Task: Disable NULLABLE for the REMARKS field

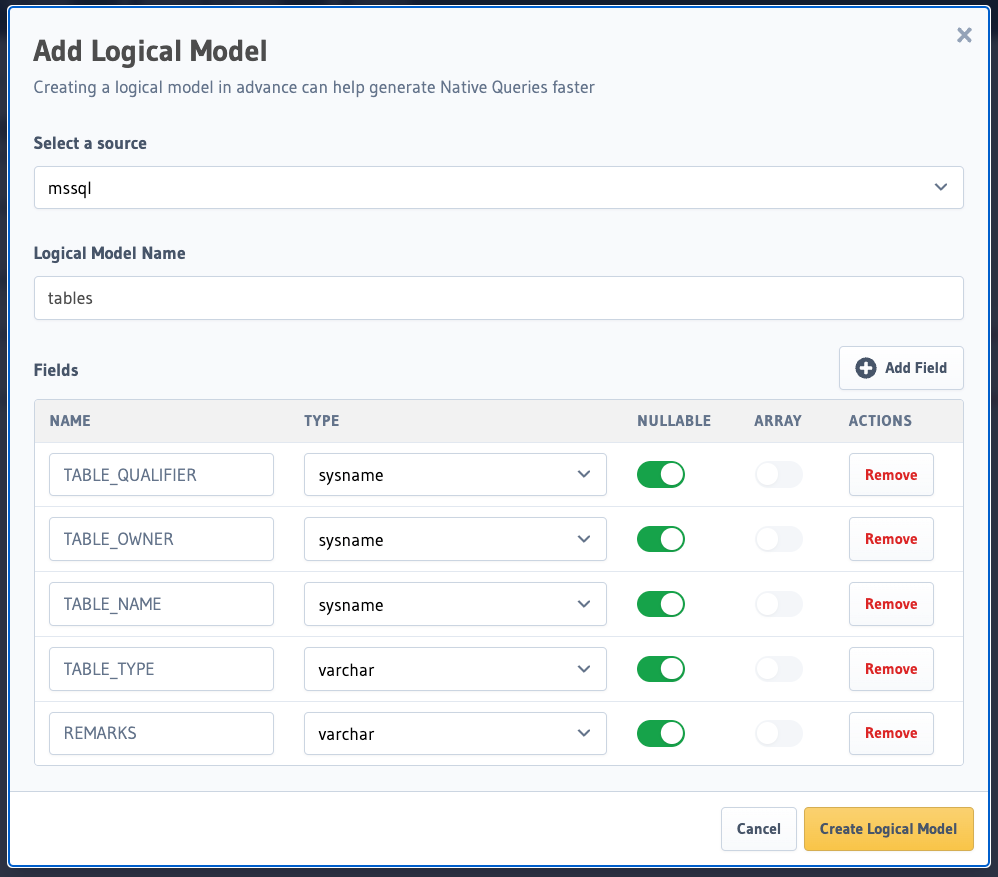Action: click(x=661, y=733)
